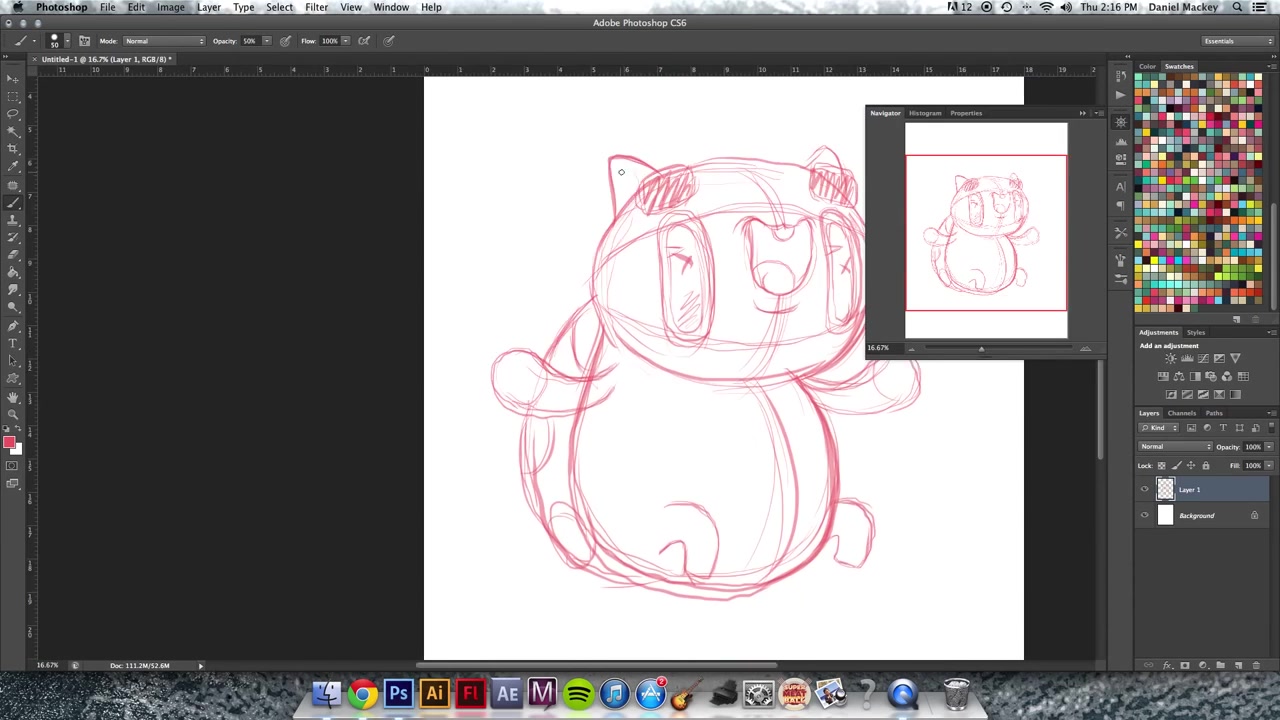
Task: Delete layer using trash icon in Layers panel
Action: pyautogui.click(x=1256, y=665)
